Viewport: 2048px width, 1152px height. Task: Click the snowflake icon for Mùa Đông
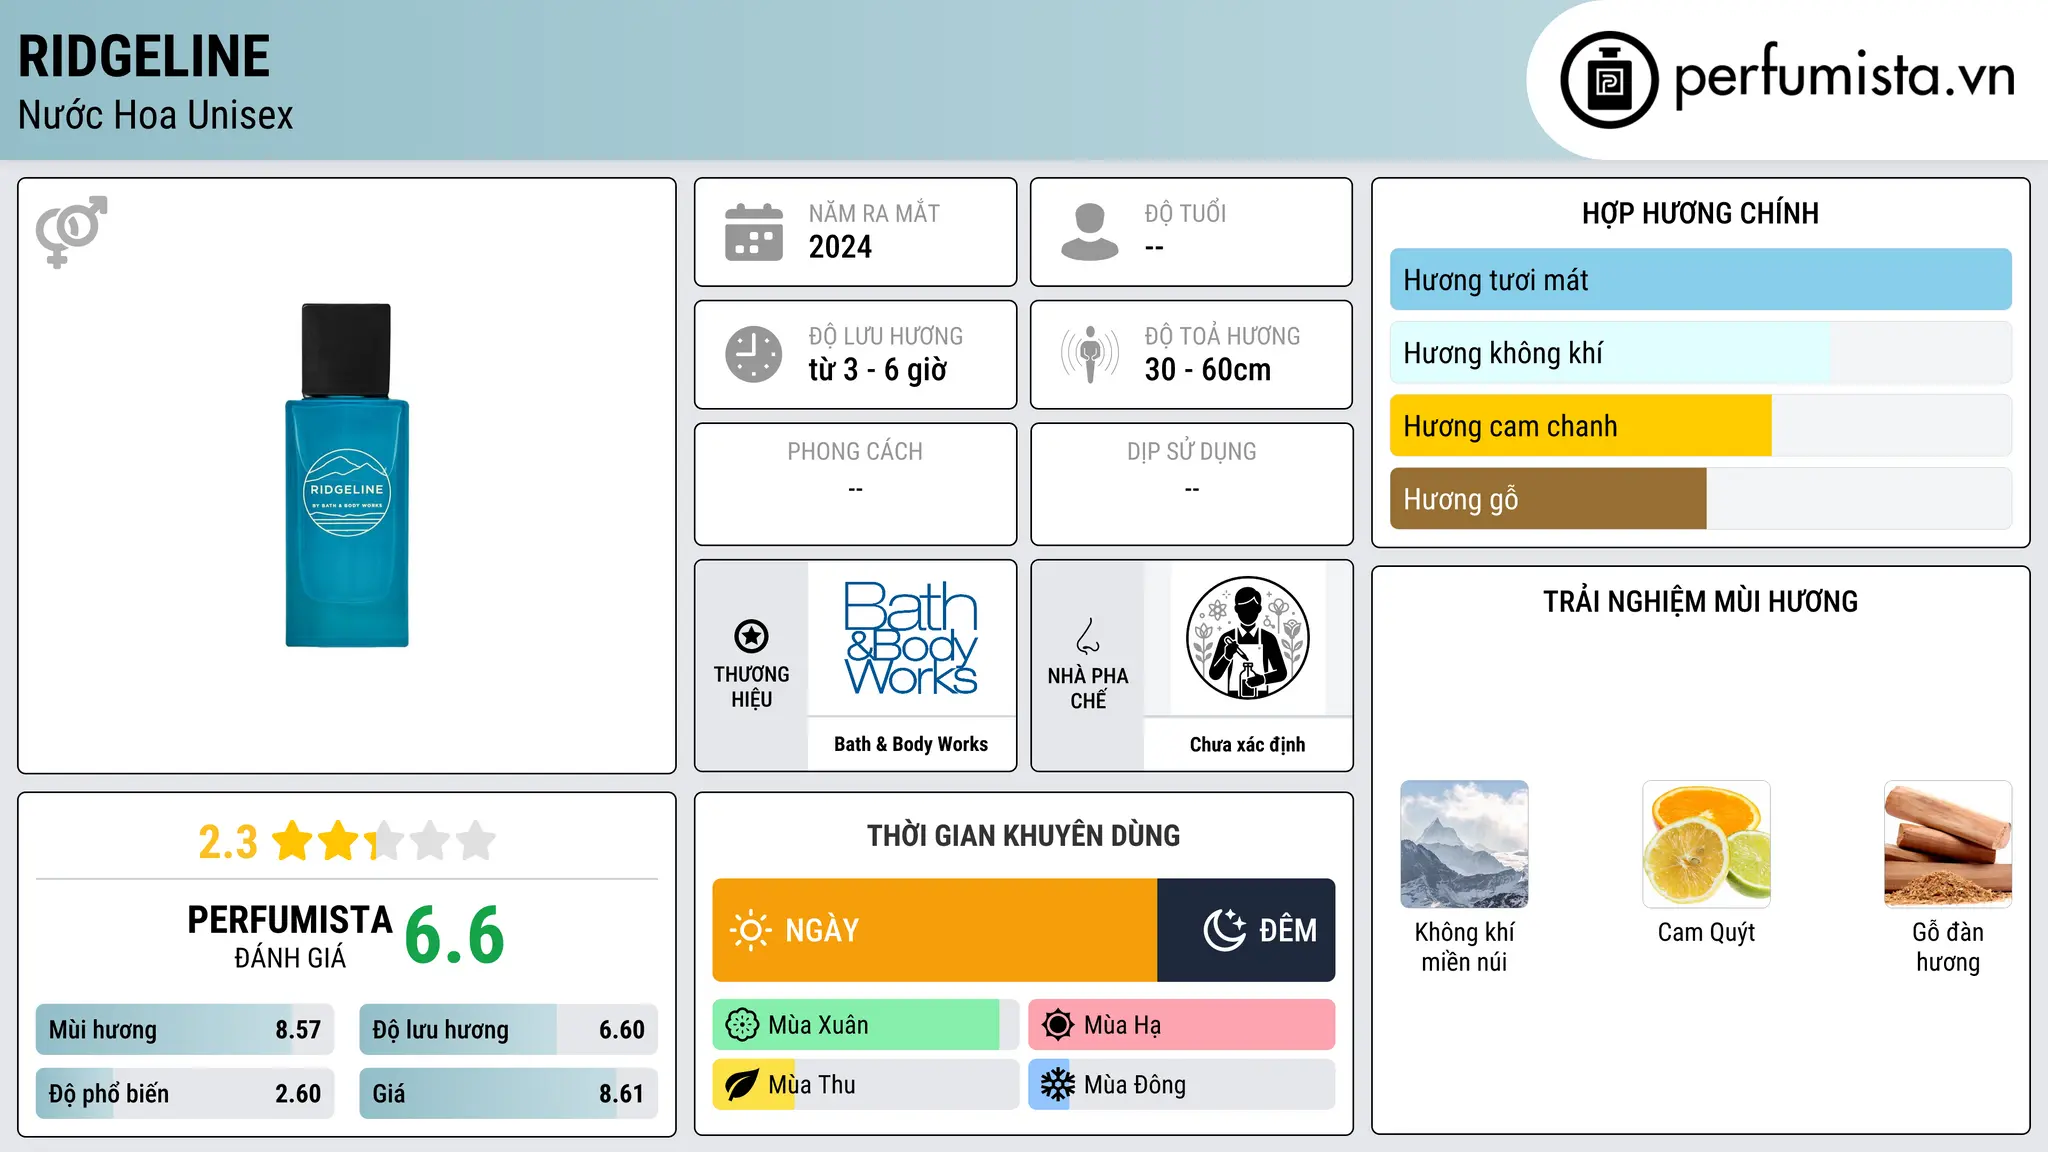coord(1058,1085)
